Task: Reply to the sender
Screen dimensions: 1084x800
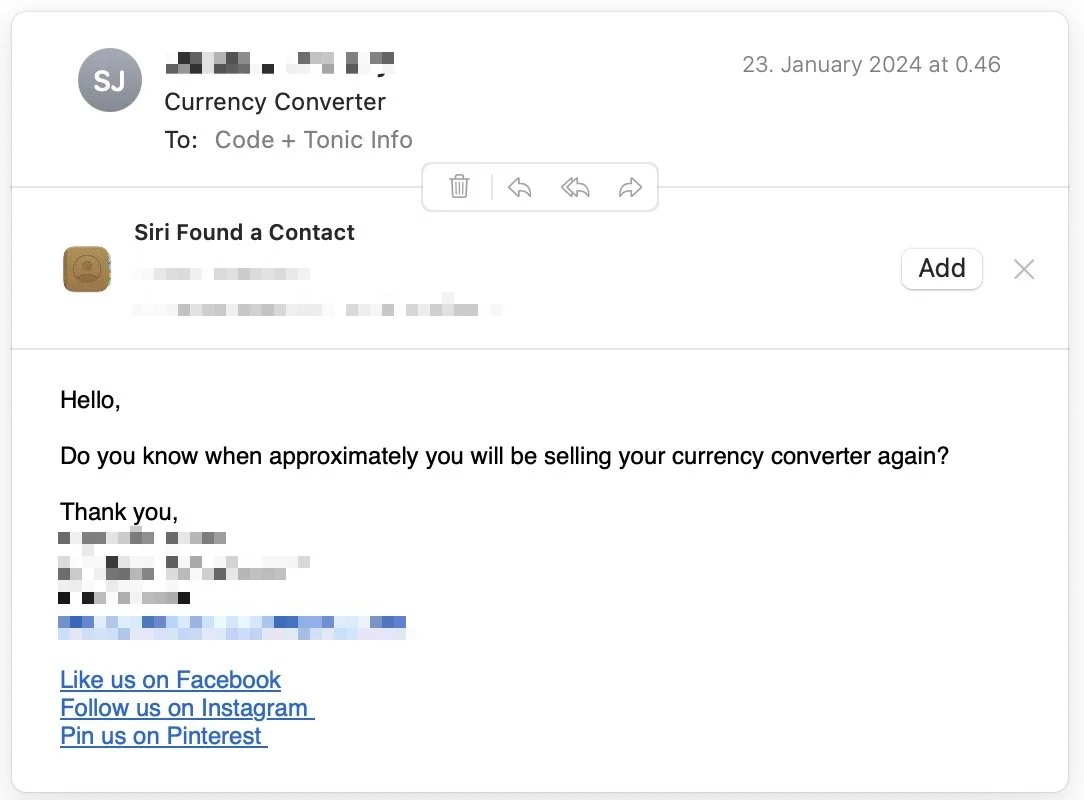Action: pos(519,187)
